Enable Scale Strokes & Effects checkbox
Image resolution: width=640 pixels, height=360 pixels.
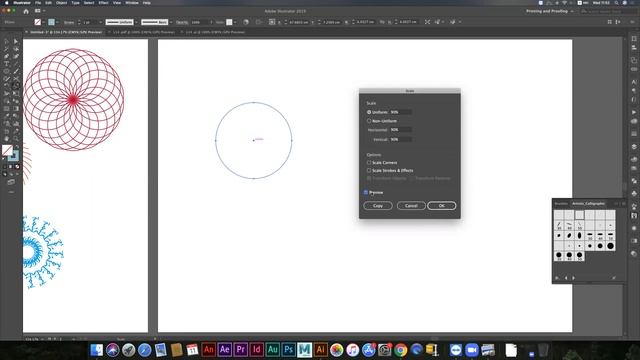pos(369,170)
